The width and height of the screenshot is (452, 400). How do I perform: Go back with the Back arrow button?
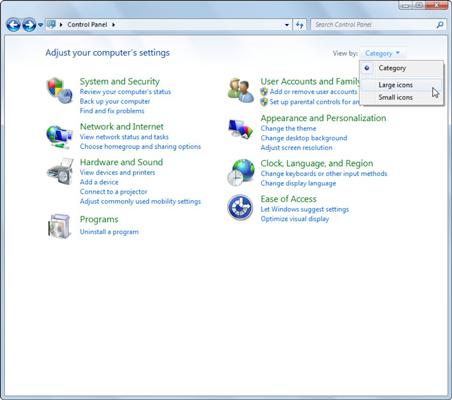click(x=13, y=25)
